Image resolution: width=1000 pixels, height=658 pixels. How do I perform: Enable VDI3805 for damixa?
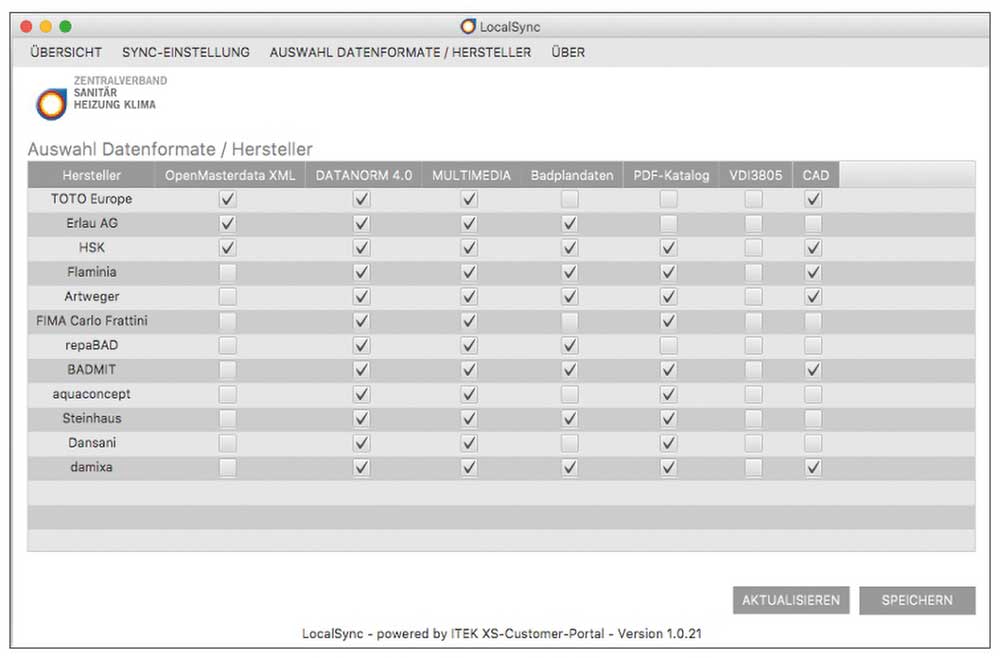[x=753, y=467]
